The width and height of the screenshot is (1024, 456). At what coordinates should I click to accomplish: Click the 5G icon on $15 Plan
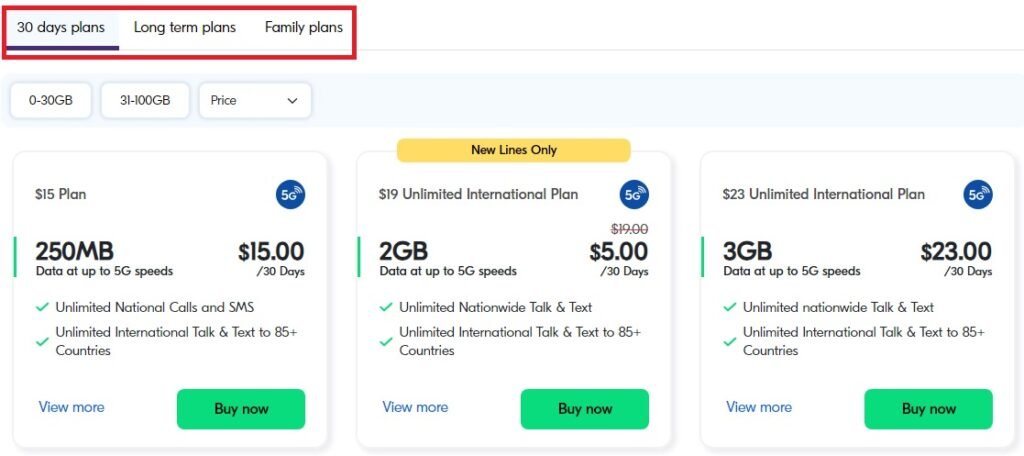coord(291,195)
